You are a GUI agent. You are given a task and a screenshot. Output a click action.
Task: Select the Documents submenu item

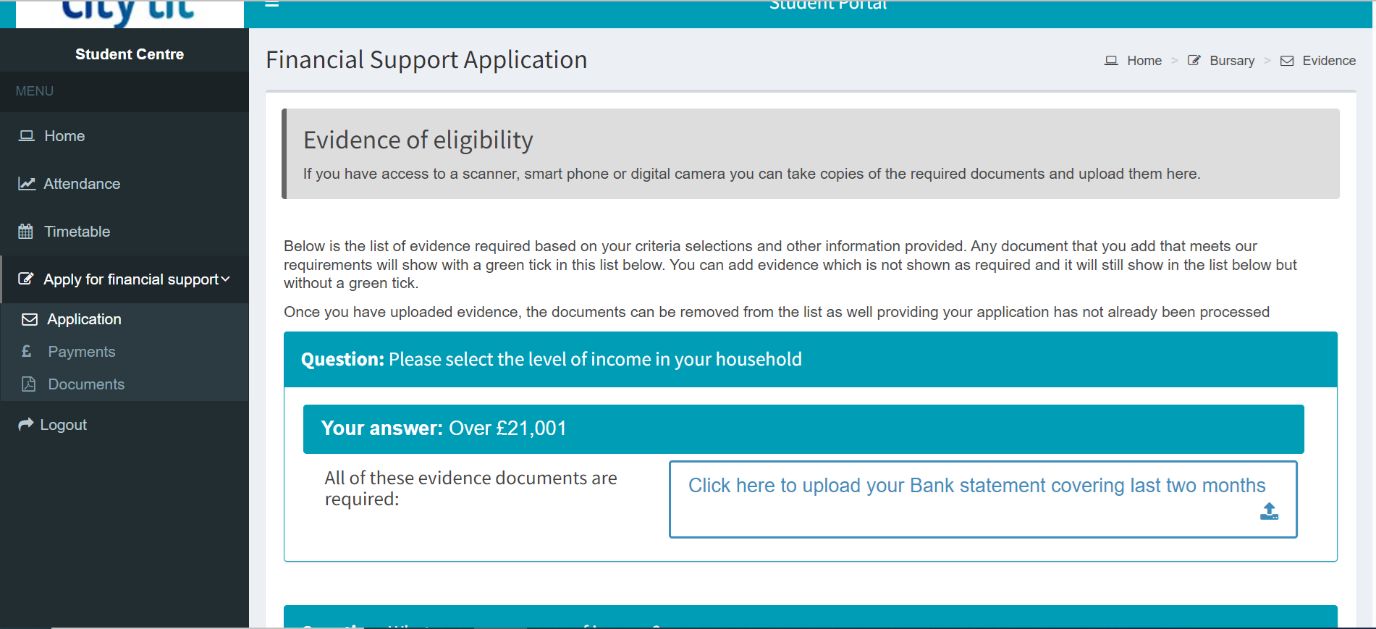[86, 385]
